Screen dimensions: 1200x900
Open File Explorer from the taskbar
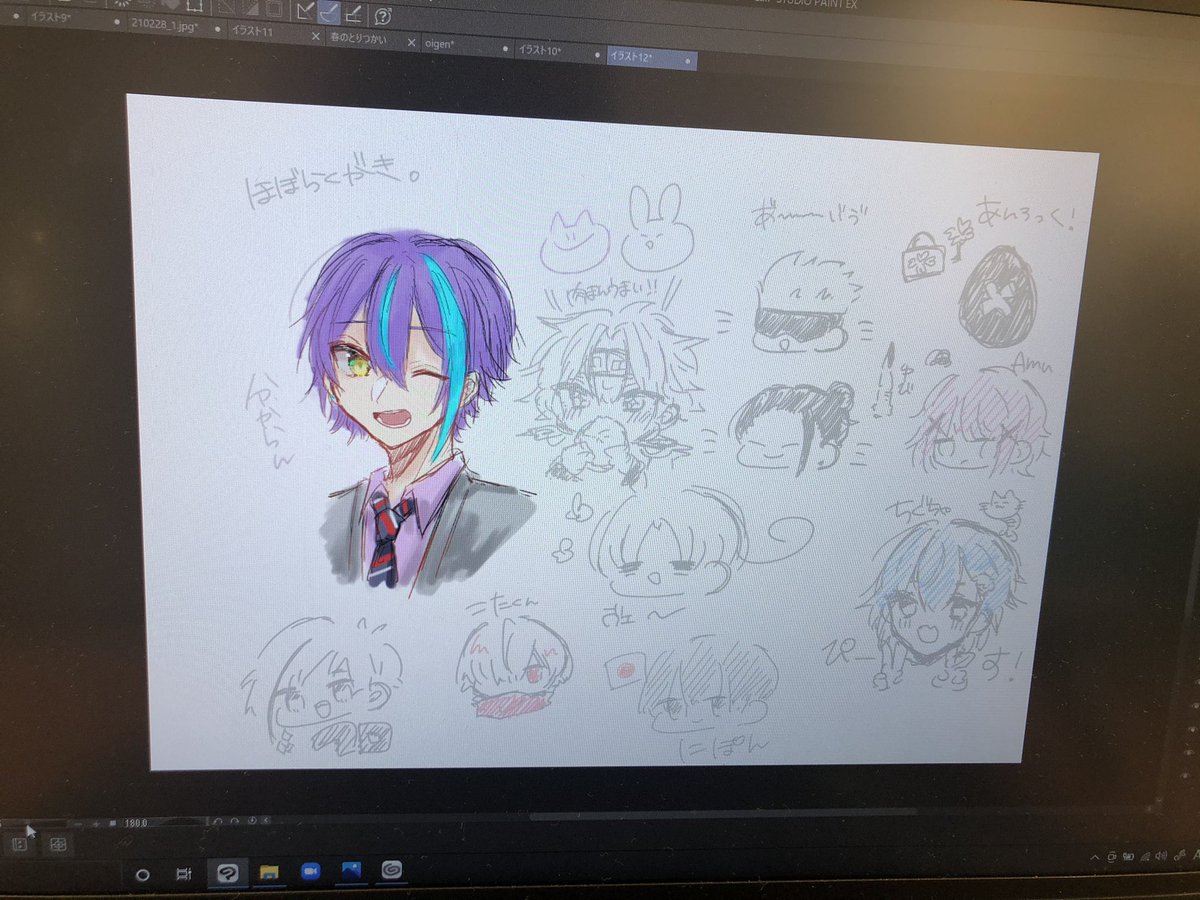pos(269,872)
